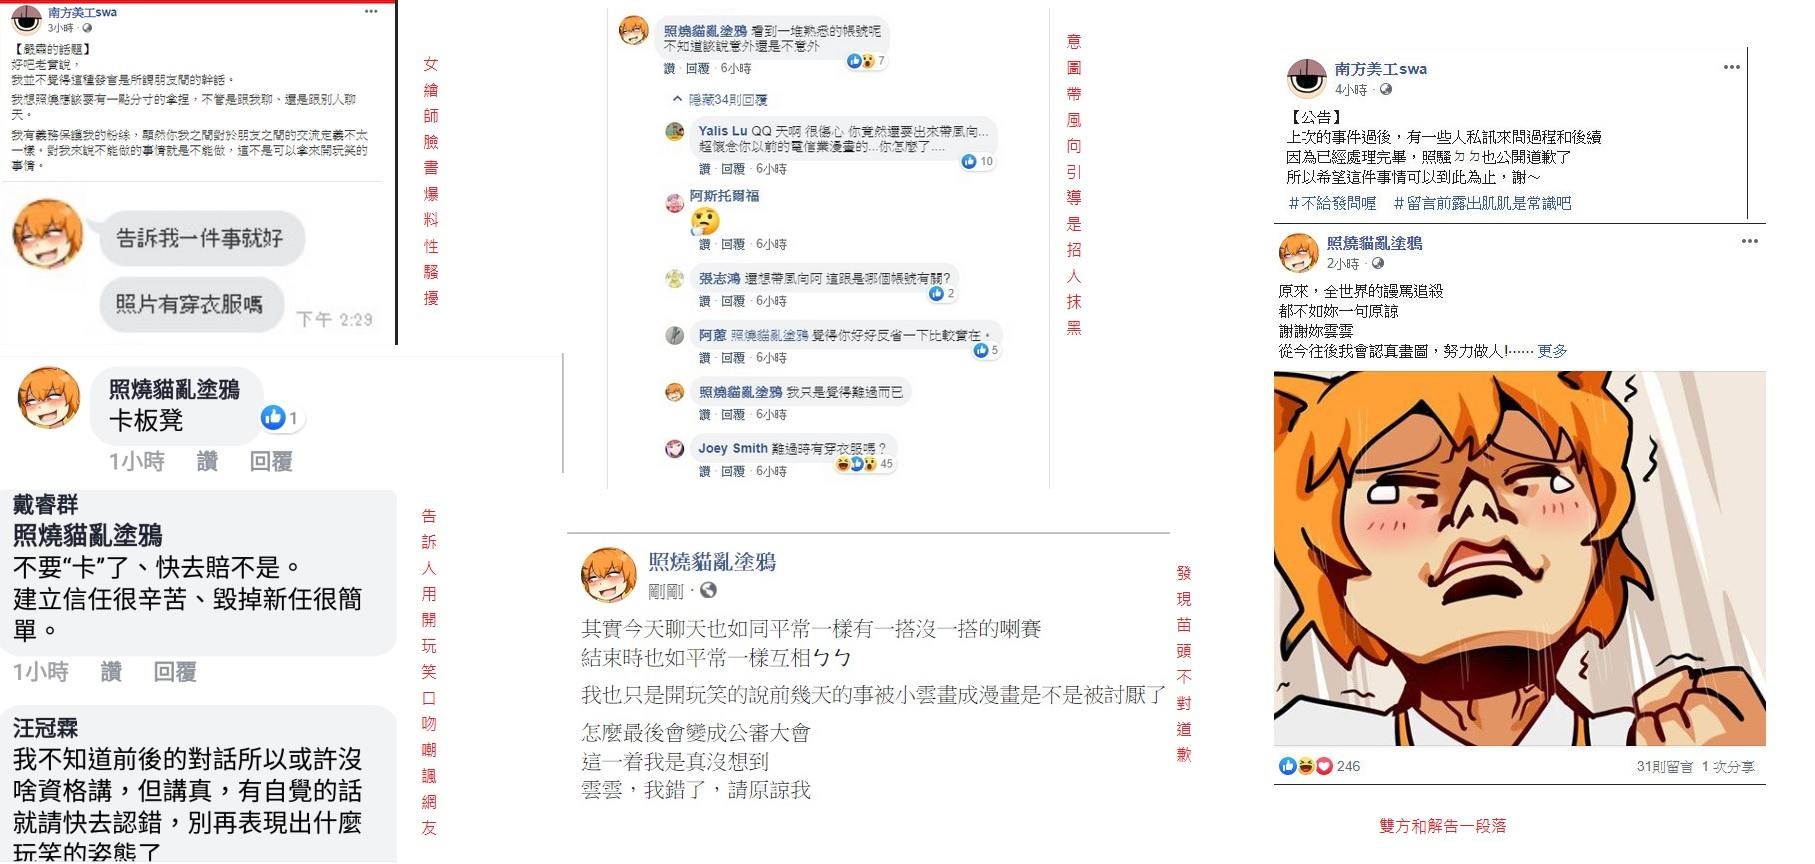
Task: Expand post text with 更多 link
Action: (1552, 351)
